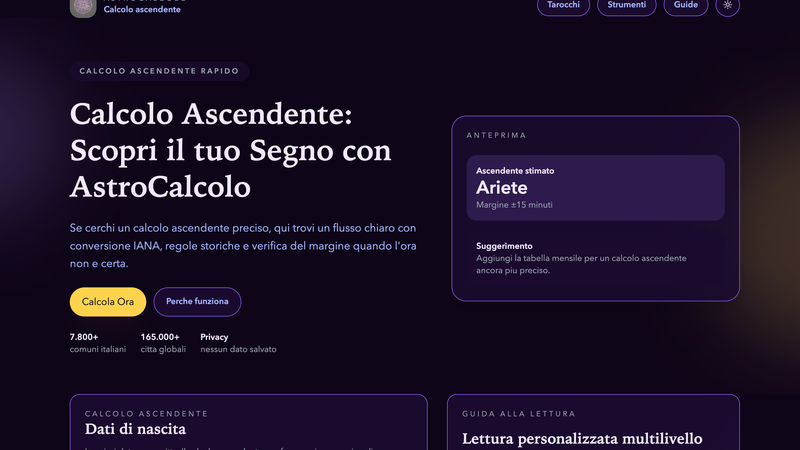This screenshot has width=800, height=450.
Task: Click the intro paragraph about conversione IANA
Action: coord(243,246)
